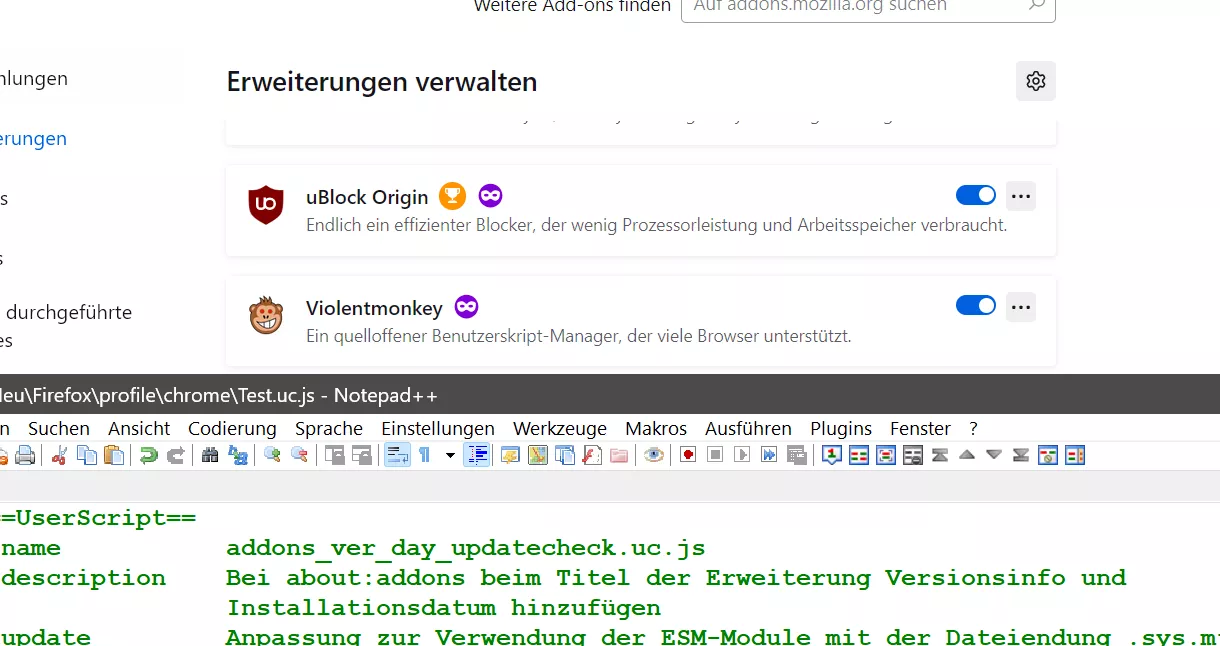Open the Sprache menu
The image size is (1220, 646).
[x=329, y=428]
